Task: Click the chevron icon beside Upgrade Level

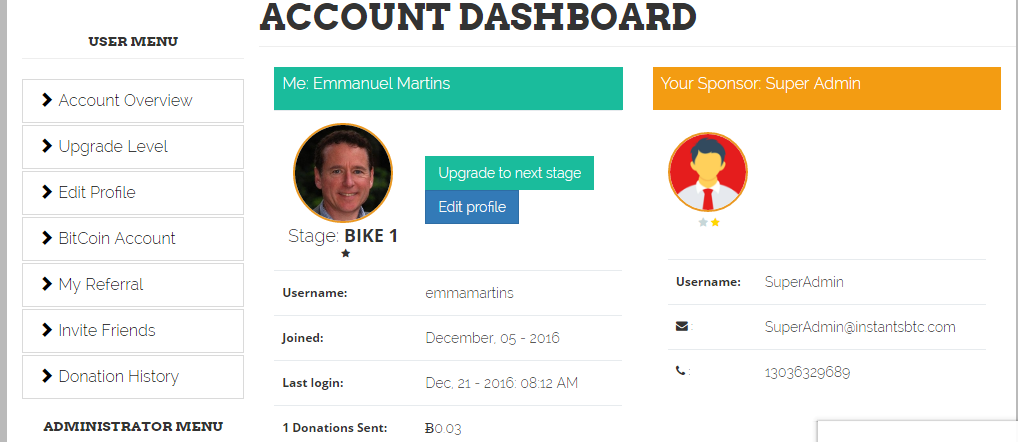Action: (x=46, y=146)
